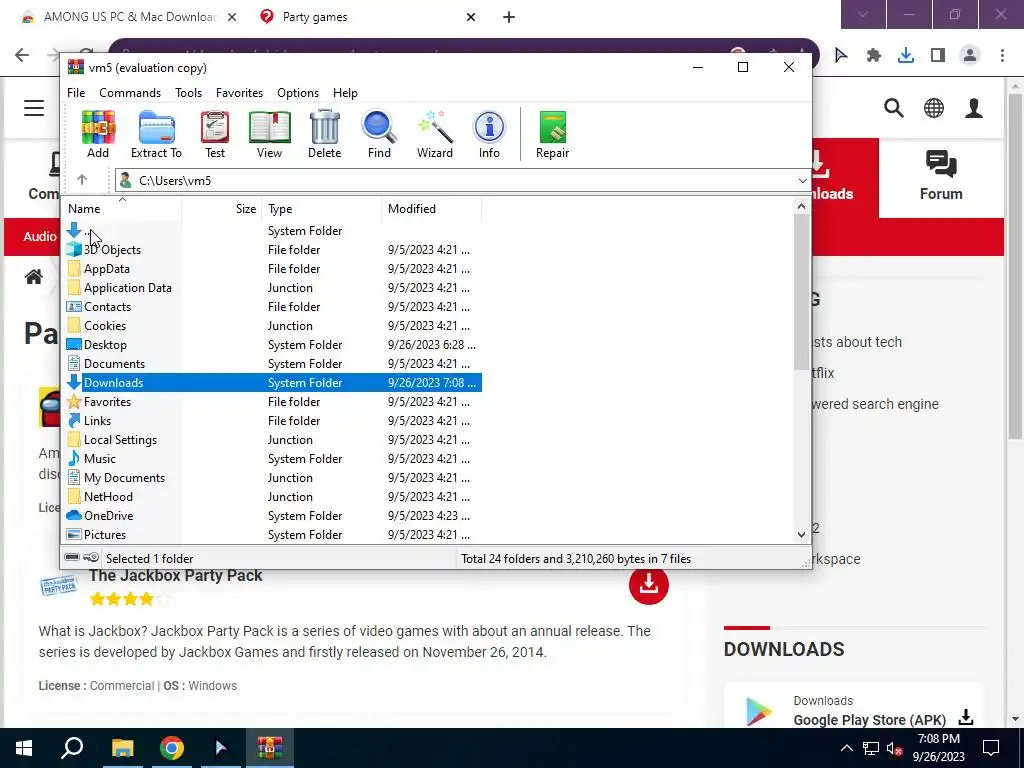
Task: Select the Music folder row
Action: tap(272, 458)
